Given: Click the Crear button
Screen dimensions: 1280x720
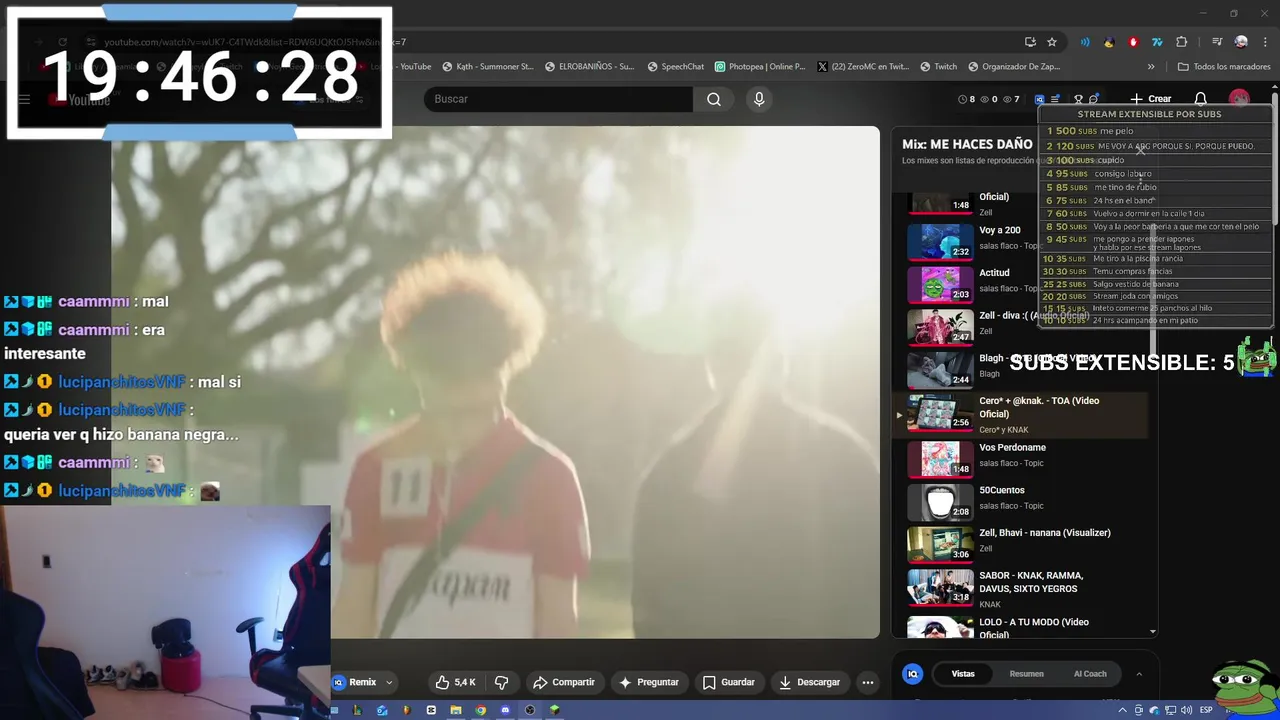Looking at the screenshot, I should 1151,99.
